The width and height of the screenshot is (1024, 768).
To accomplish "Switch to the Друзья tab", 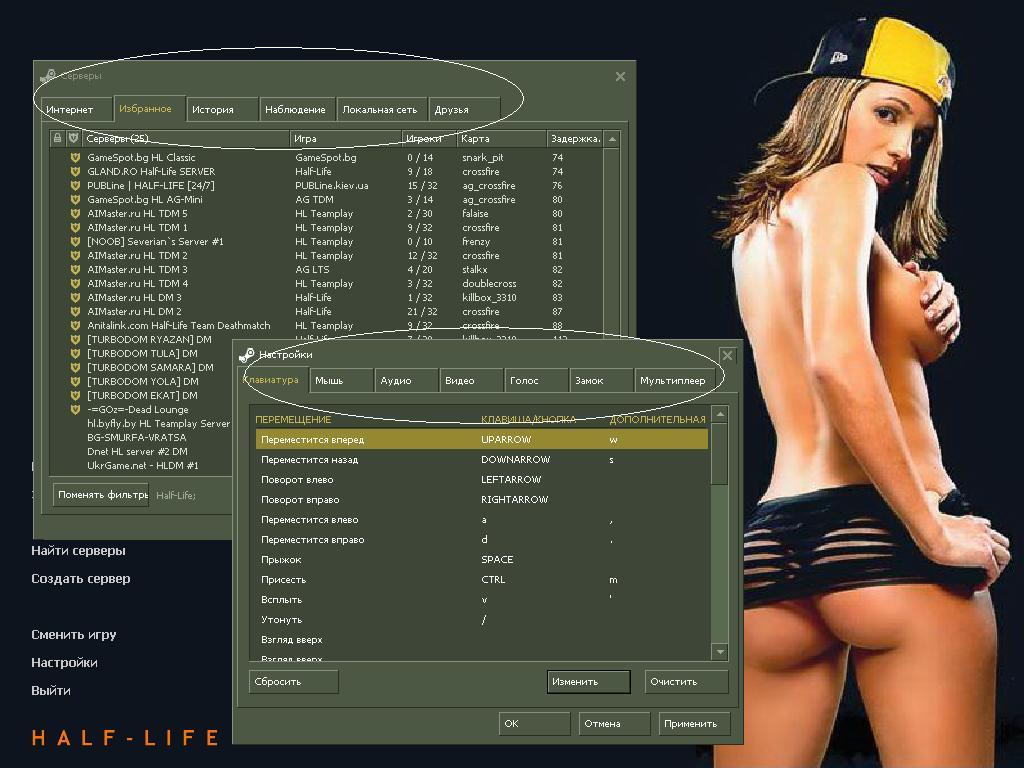I will [x=464, y=109].
